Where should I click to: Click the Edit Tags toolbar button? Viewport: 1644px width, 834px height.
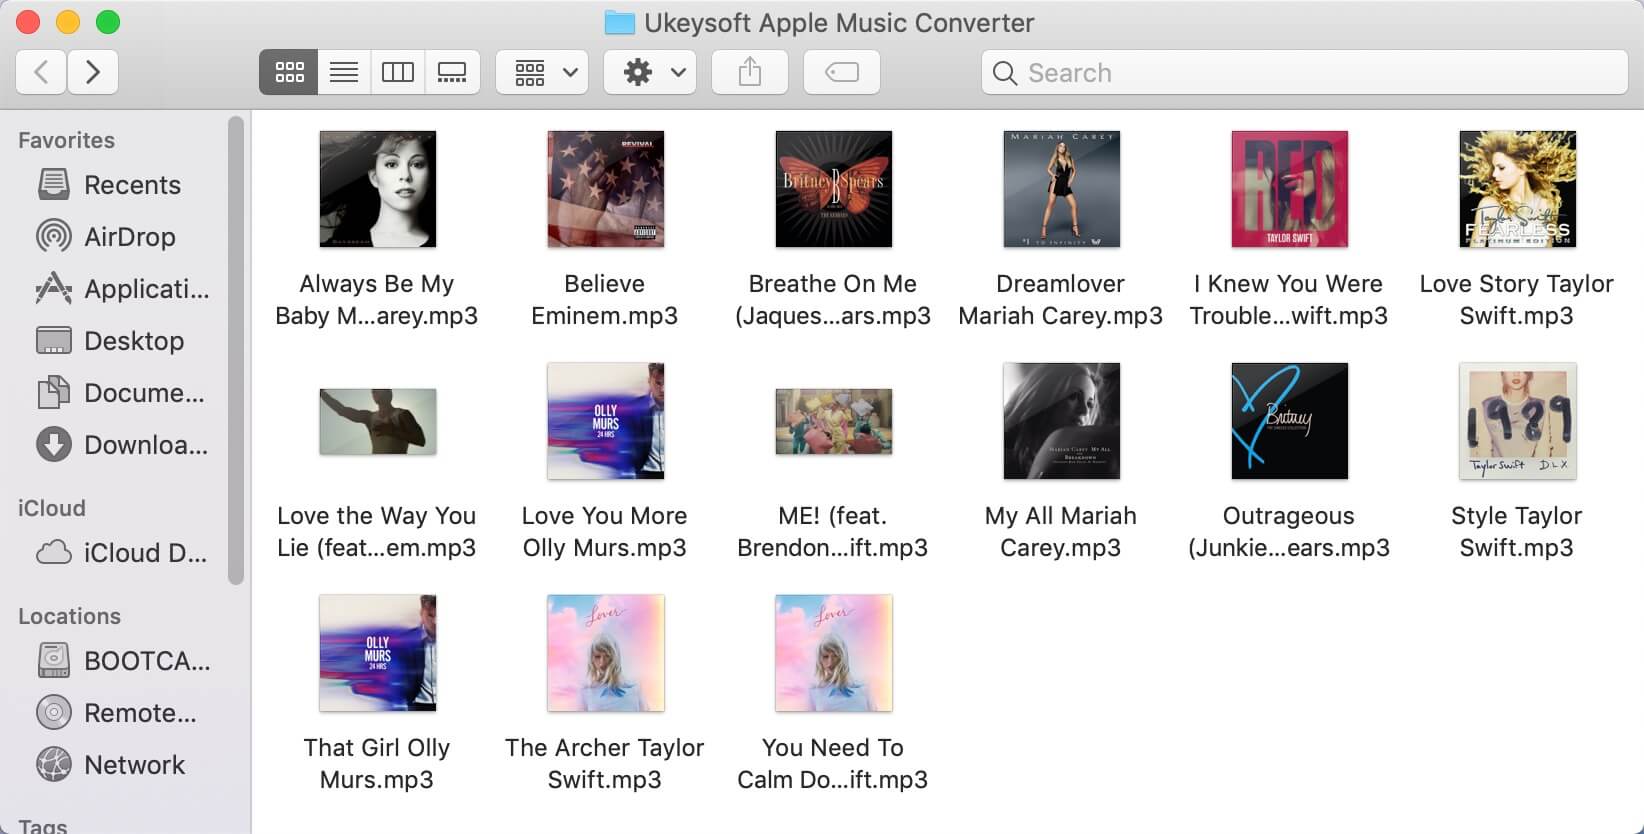tap(842, 72)
